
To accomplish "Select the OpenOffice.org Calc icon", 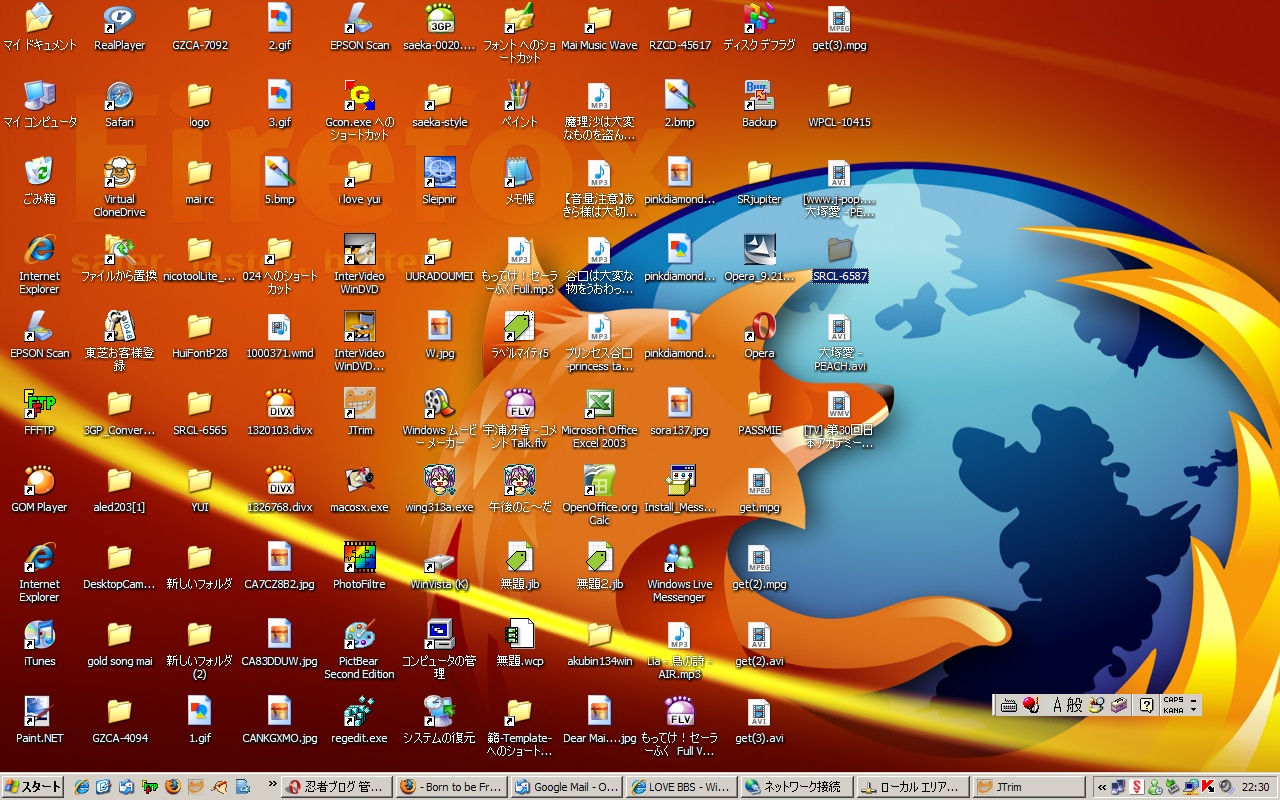I will 599,495.
